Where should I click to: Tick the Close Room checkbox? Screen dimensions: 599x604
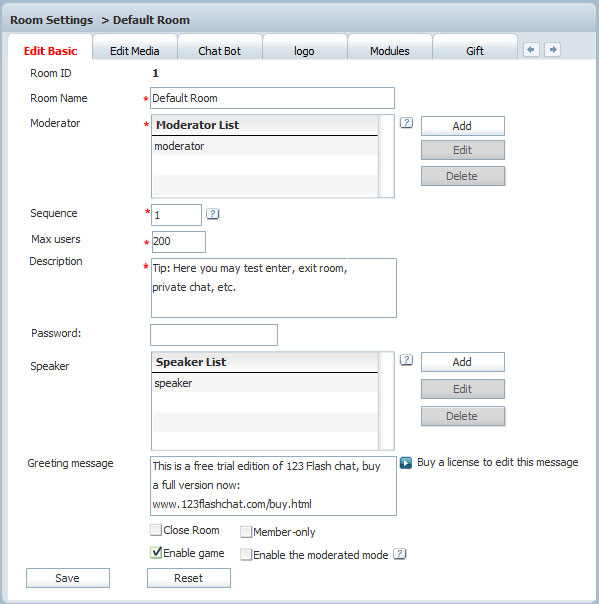pos(156,530)
